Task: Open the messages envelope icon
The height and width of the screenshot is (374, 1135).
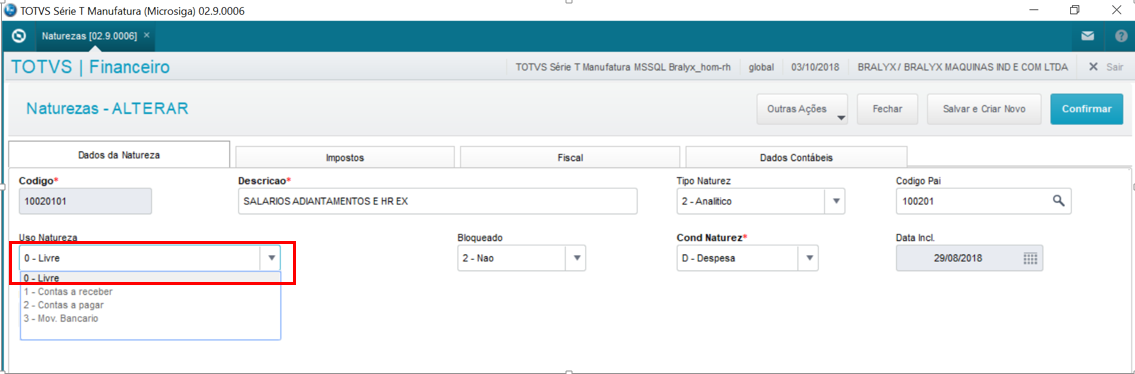Action: coord(1087,35)
